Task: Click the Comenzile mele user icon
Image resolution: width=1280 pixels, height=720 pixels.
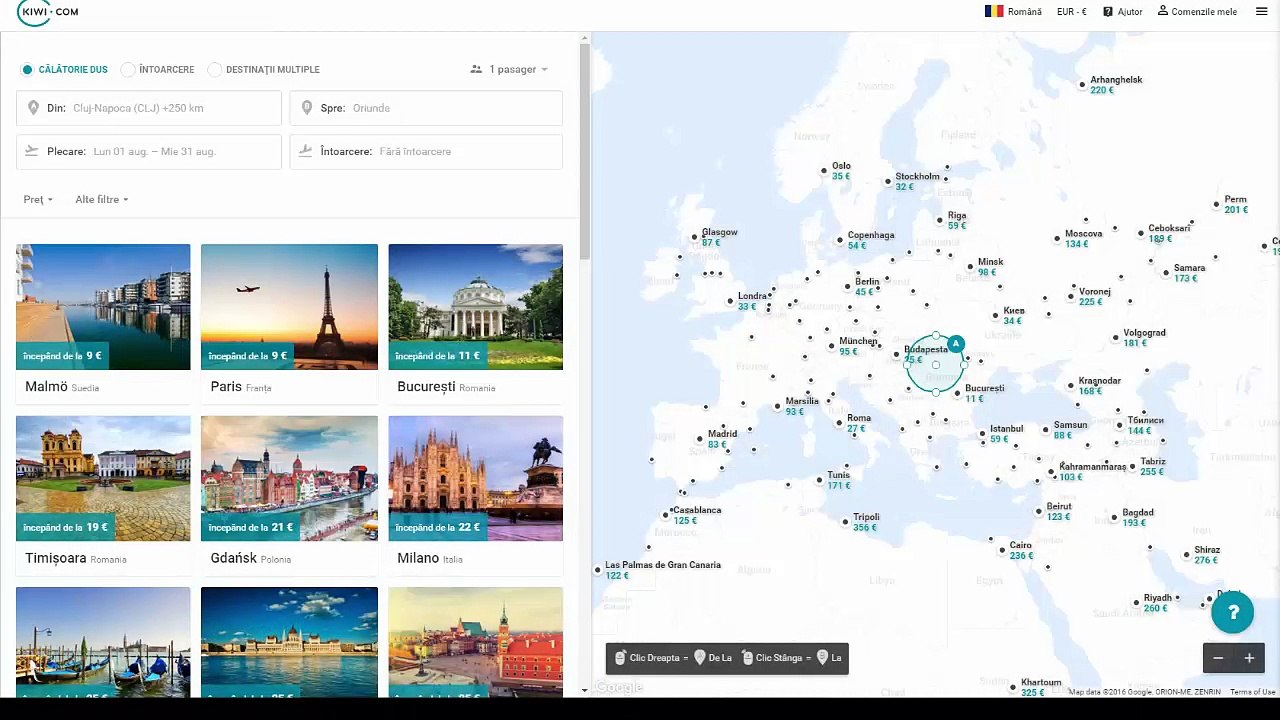Action: (x=1163, y=11)
